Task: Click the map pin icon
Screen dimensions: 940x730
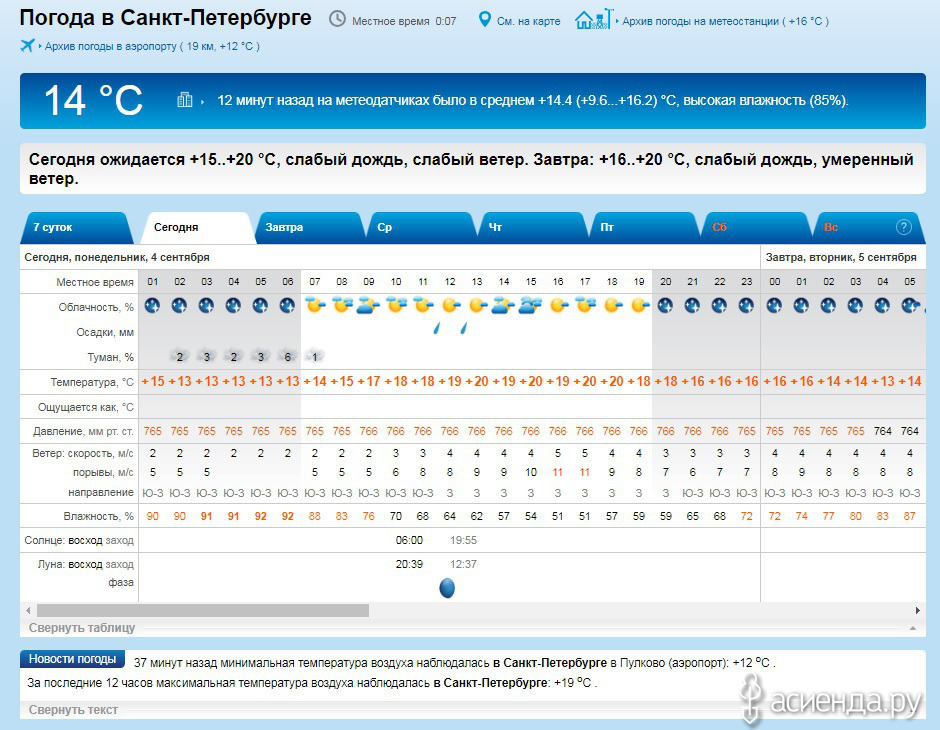Action: pyautogui.click(x=484, y=20)
